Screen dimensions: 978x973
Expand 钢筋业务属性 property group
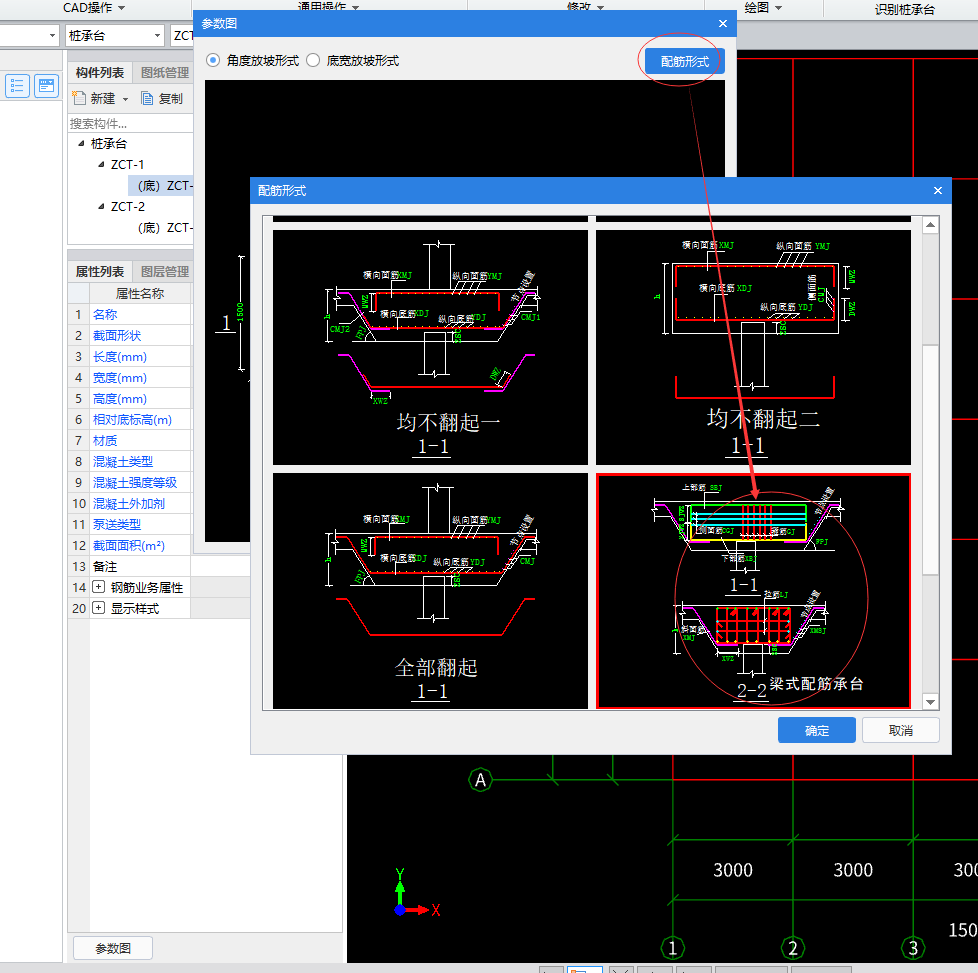tap(99, 587)
